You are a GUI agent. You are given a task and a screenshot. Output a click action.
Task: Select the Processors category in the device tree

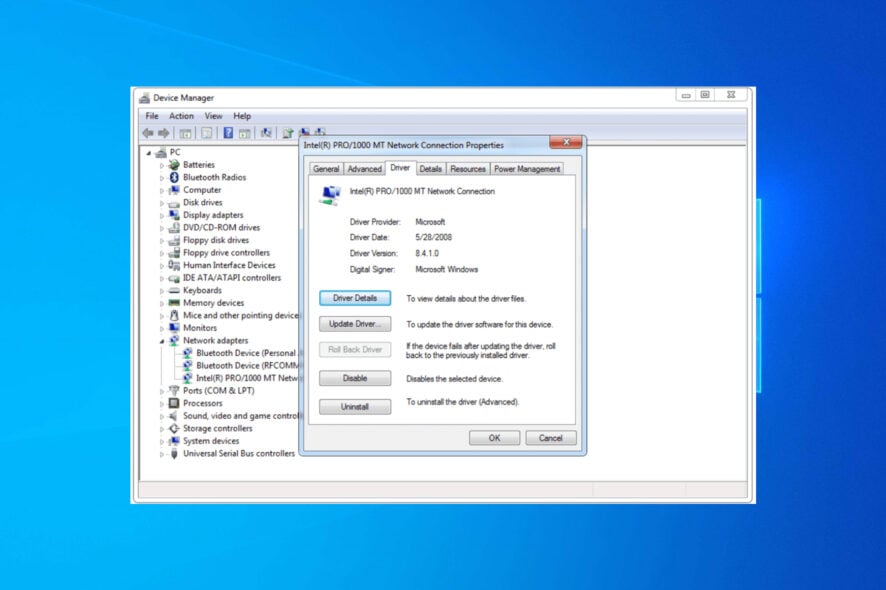point(202,403)
